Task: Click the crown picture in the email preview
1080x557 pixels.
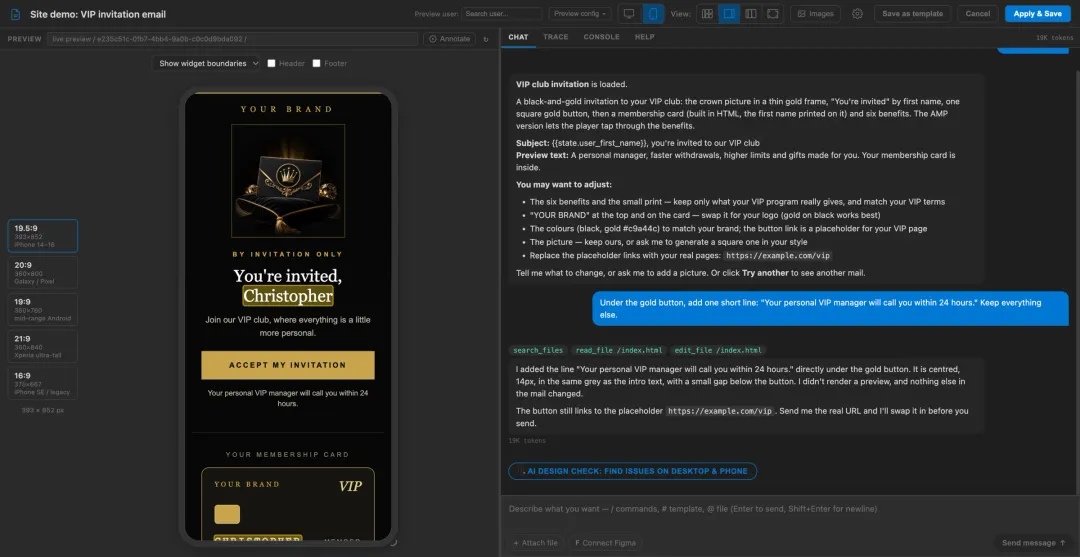Action: click(x=288, y=181)
